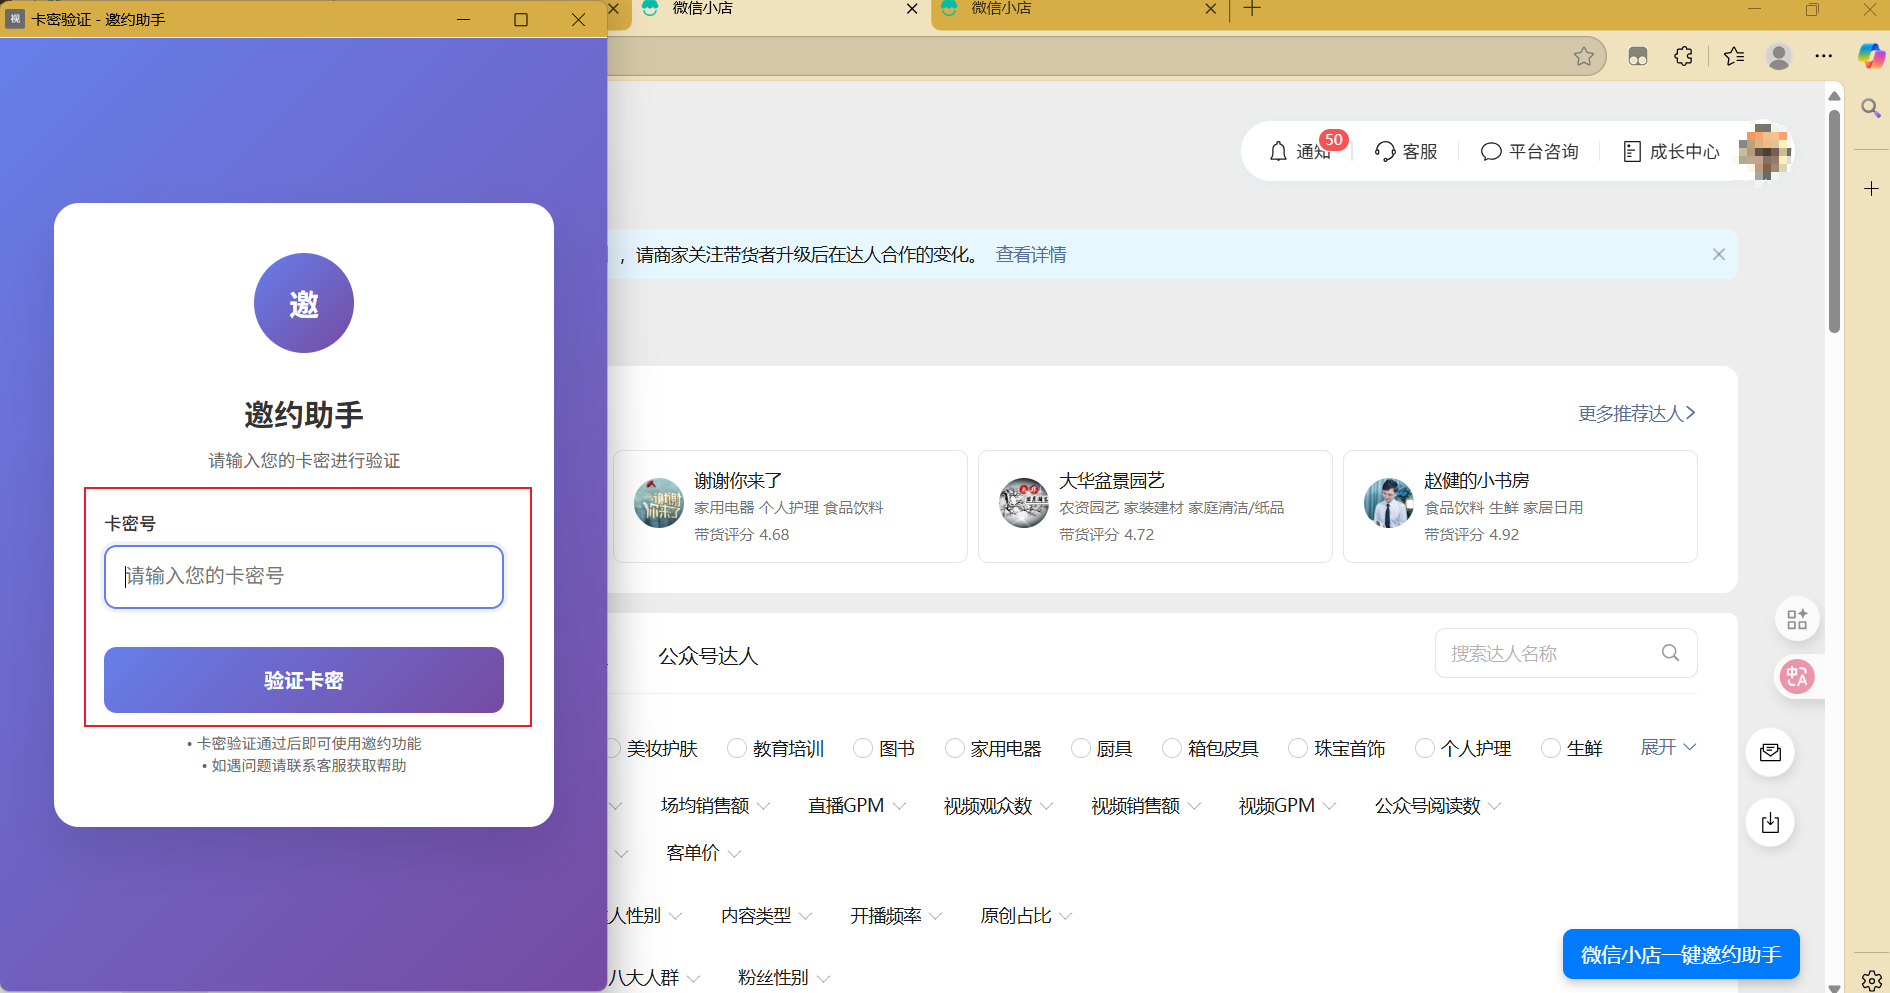1890x993 pixels.
Task: Click the split screen browser icon
Action: pos(1638,56)
